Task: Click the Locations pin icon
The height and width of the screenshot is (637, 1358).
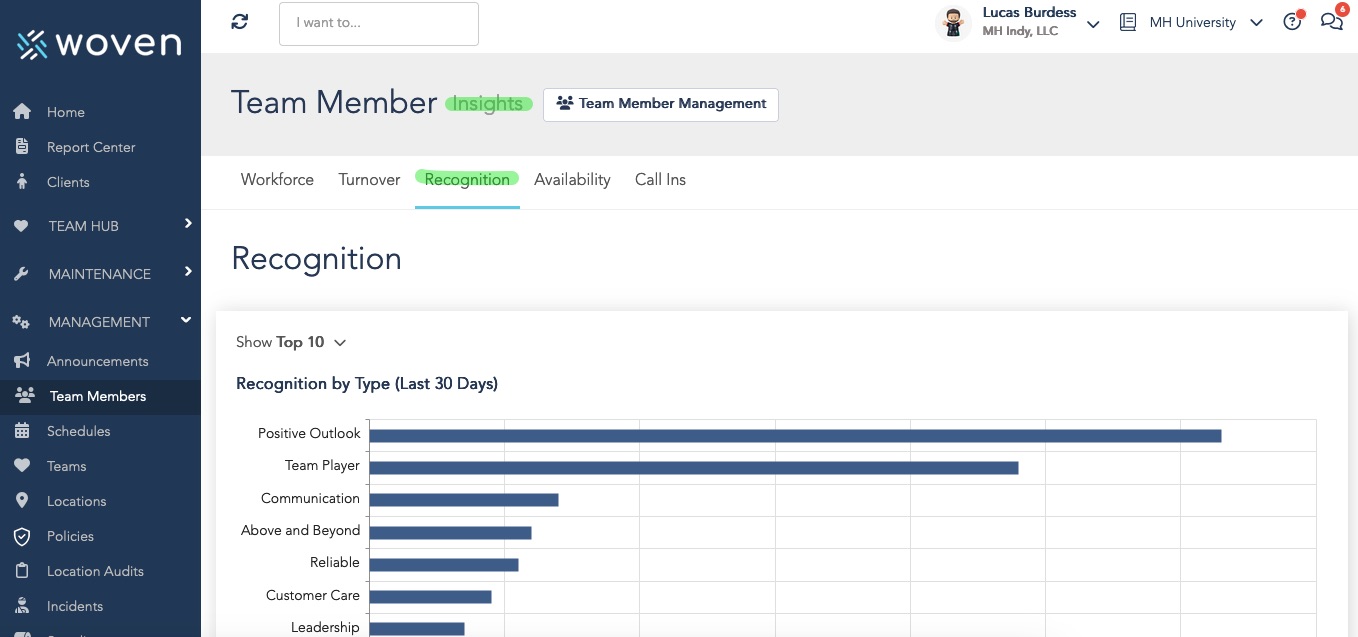Action: (22, 501)
